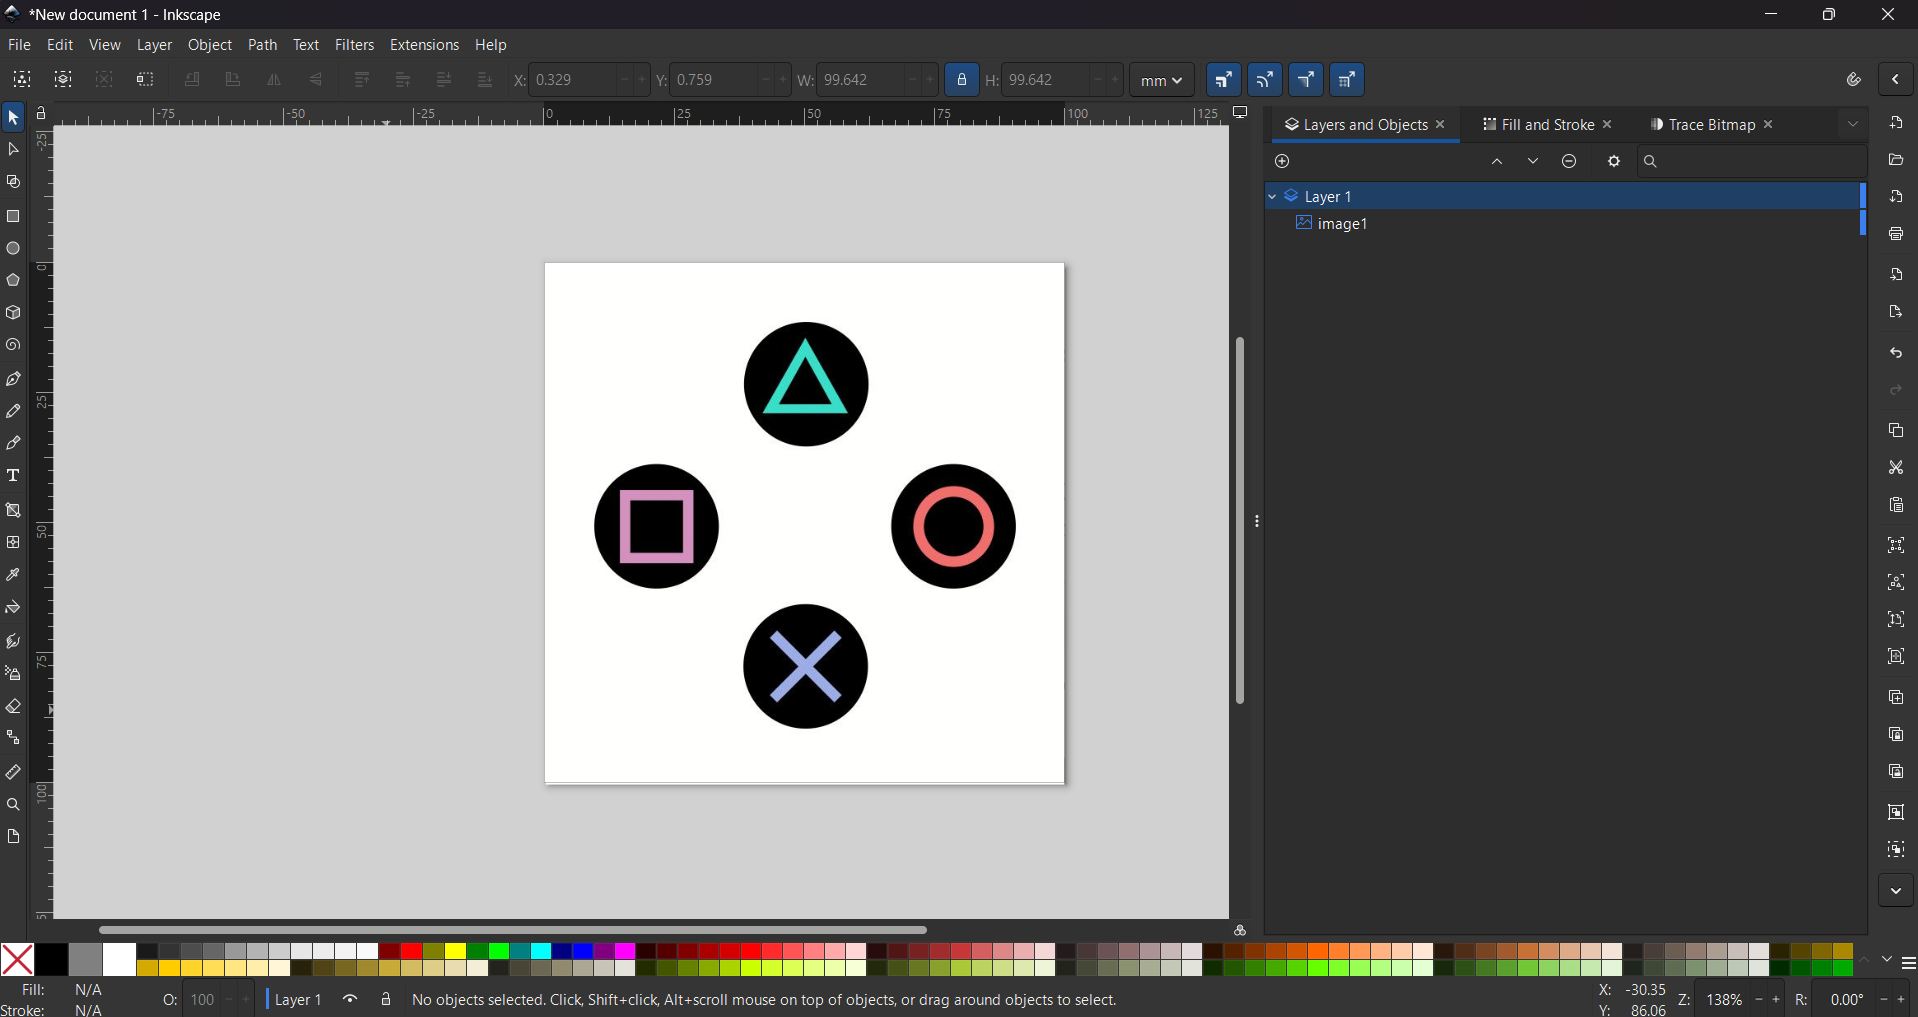Open the File menu
Image resolution: width=1918 pixels, height=1017 pixels.
click(19, 45)
